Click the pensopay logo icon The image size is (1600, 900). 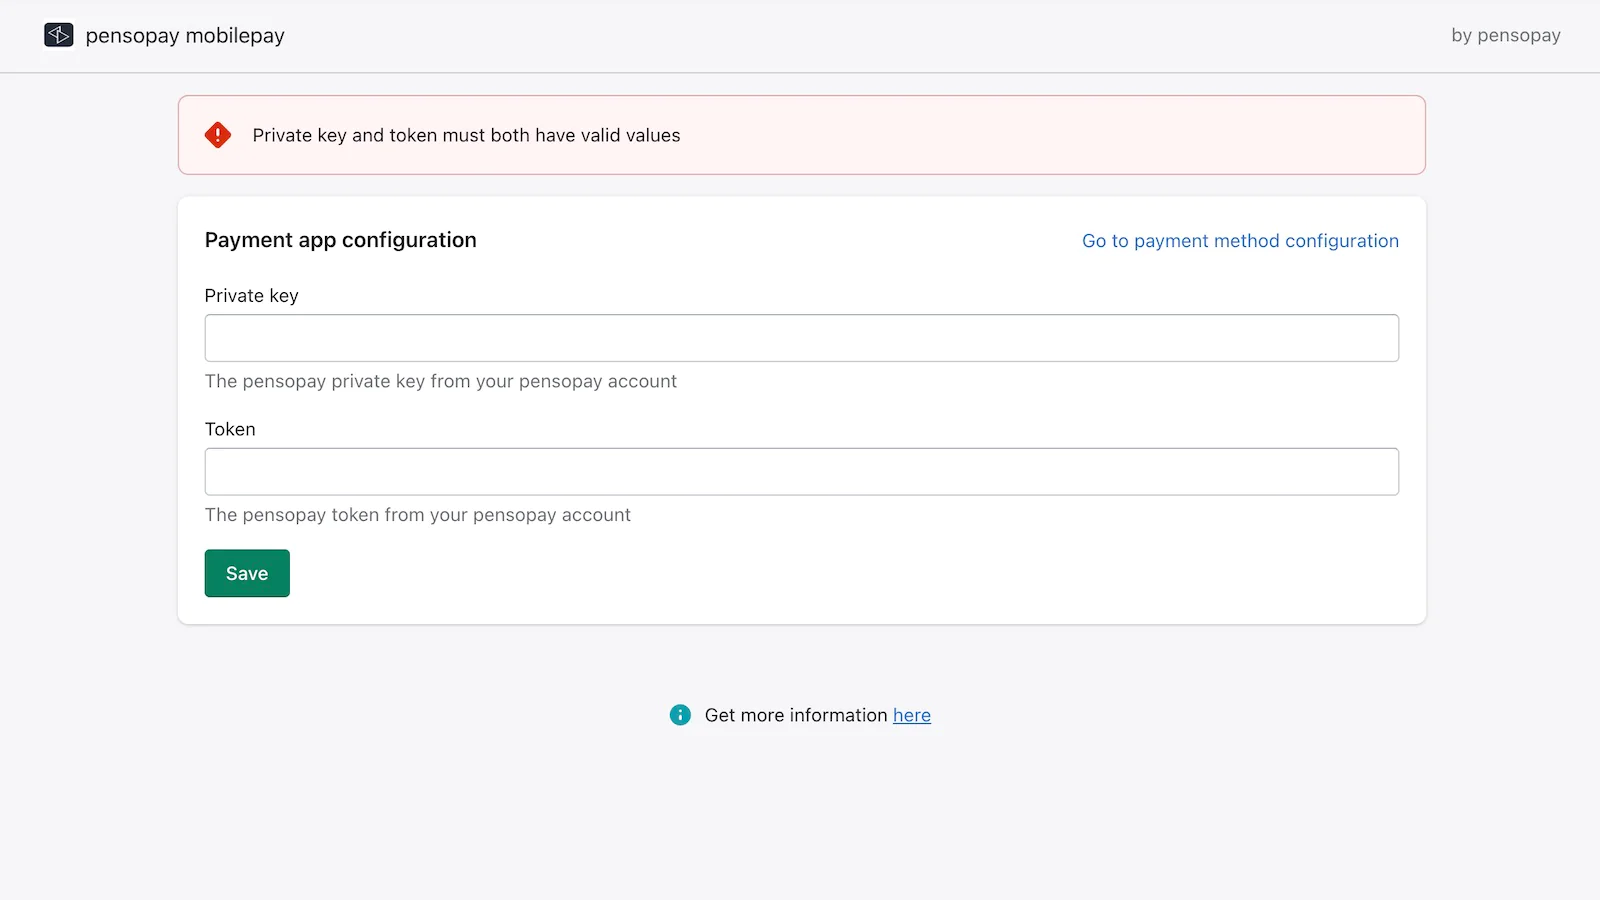tap(59, 35)
